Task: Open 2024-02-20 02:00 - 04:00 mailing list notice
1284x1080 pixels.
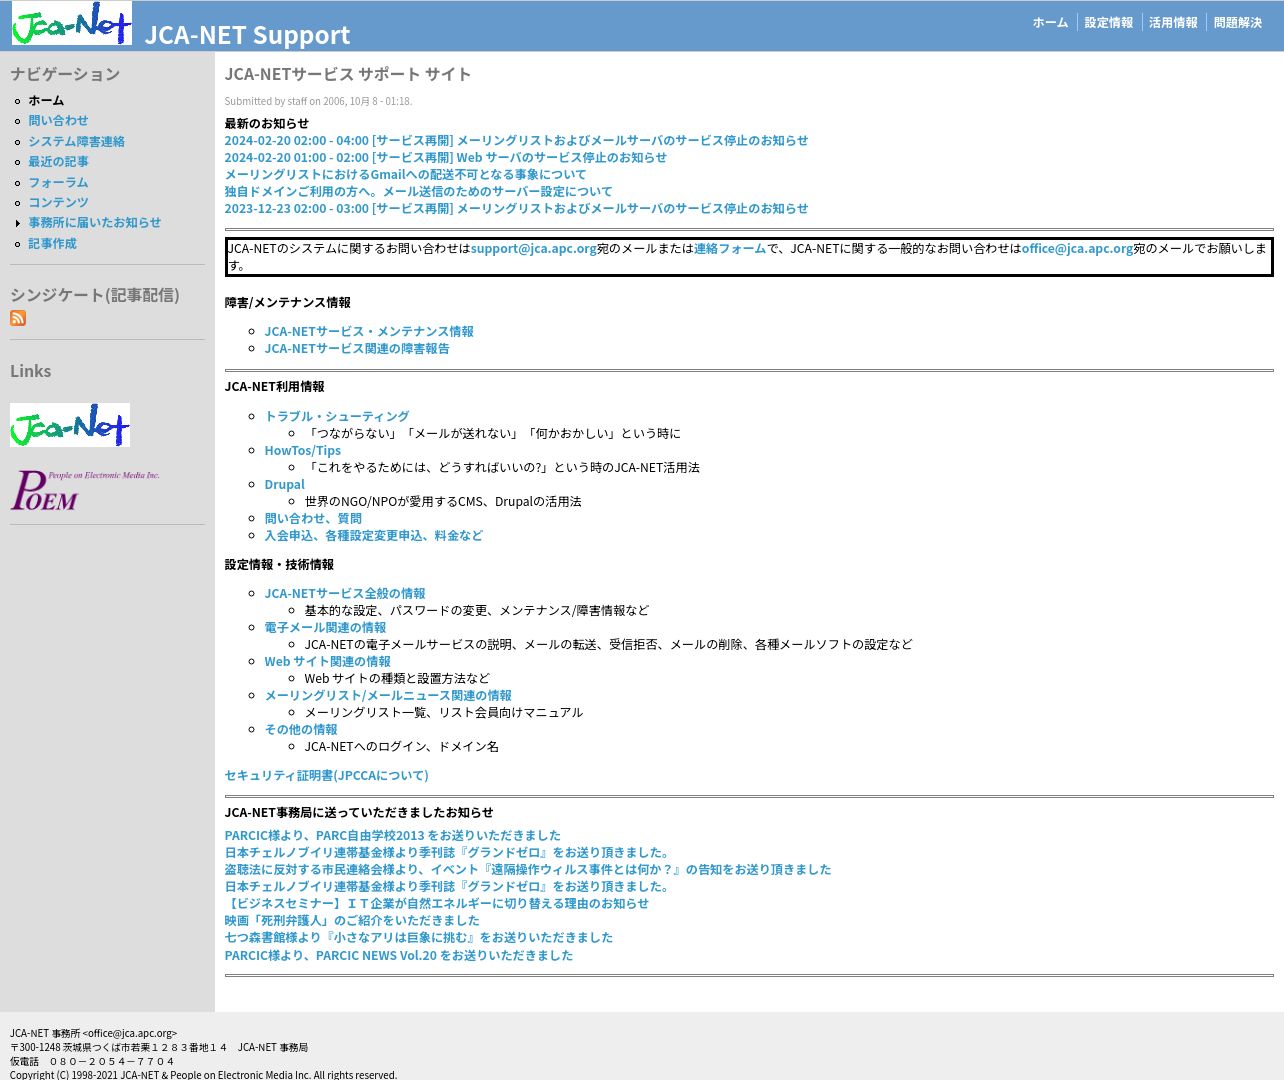Action: coord(516,140)
